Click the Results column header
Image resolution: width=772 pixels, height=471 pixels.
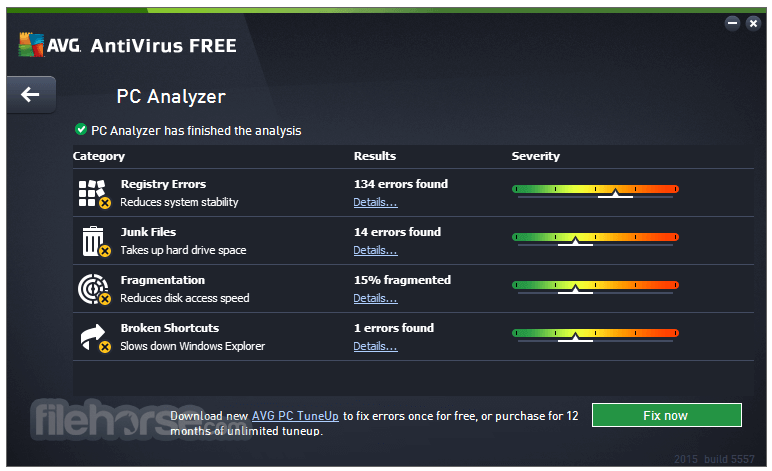click(375, 156)
